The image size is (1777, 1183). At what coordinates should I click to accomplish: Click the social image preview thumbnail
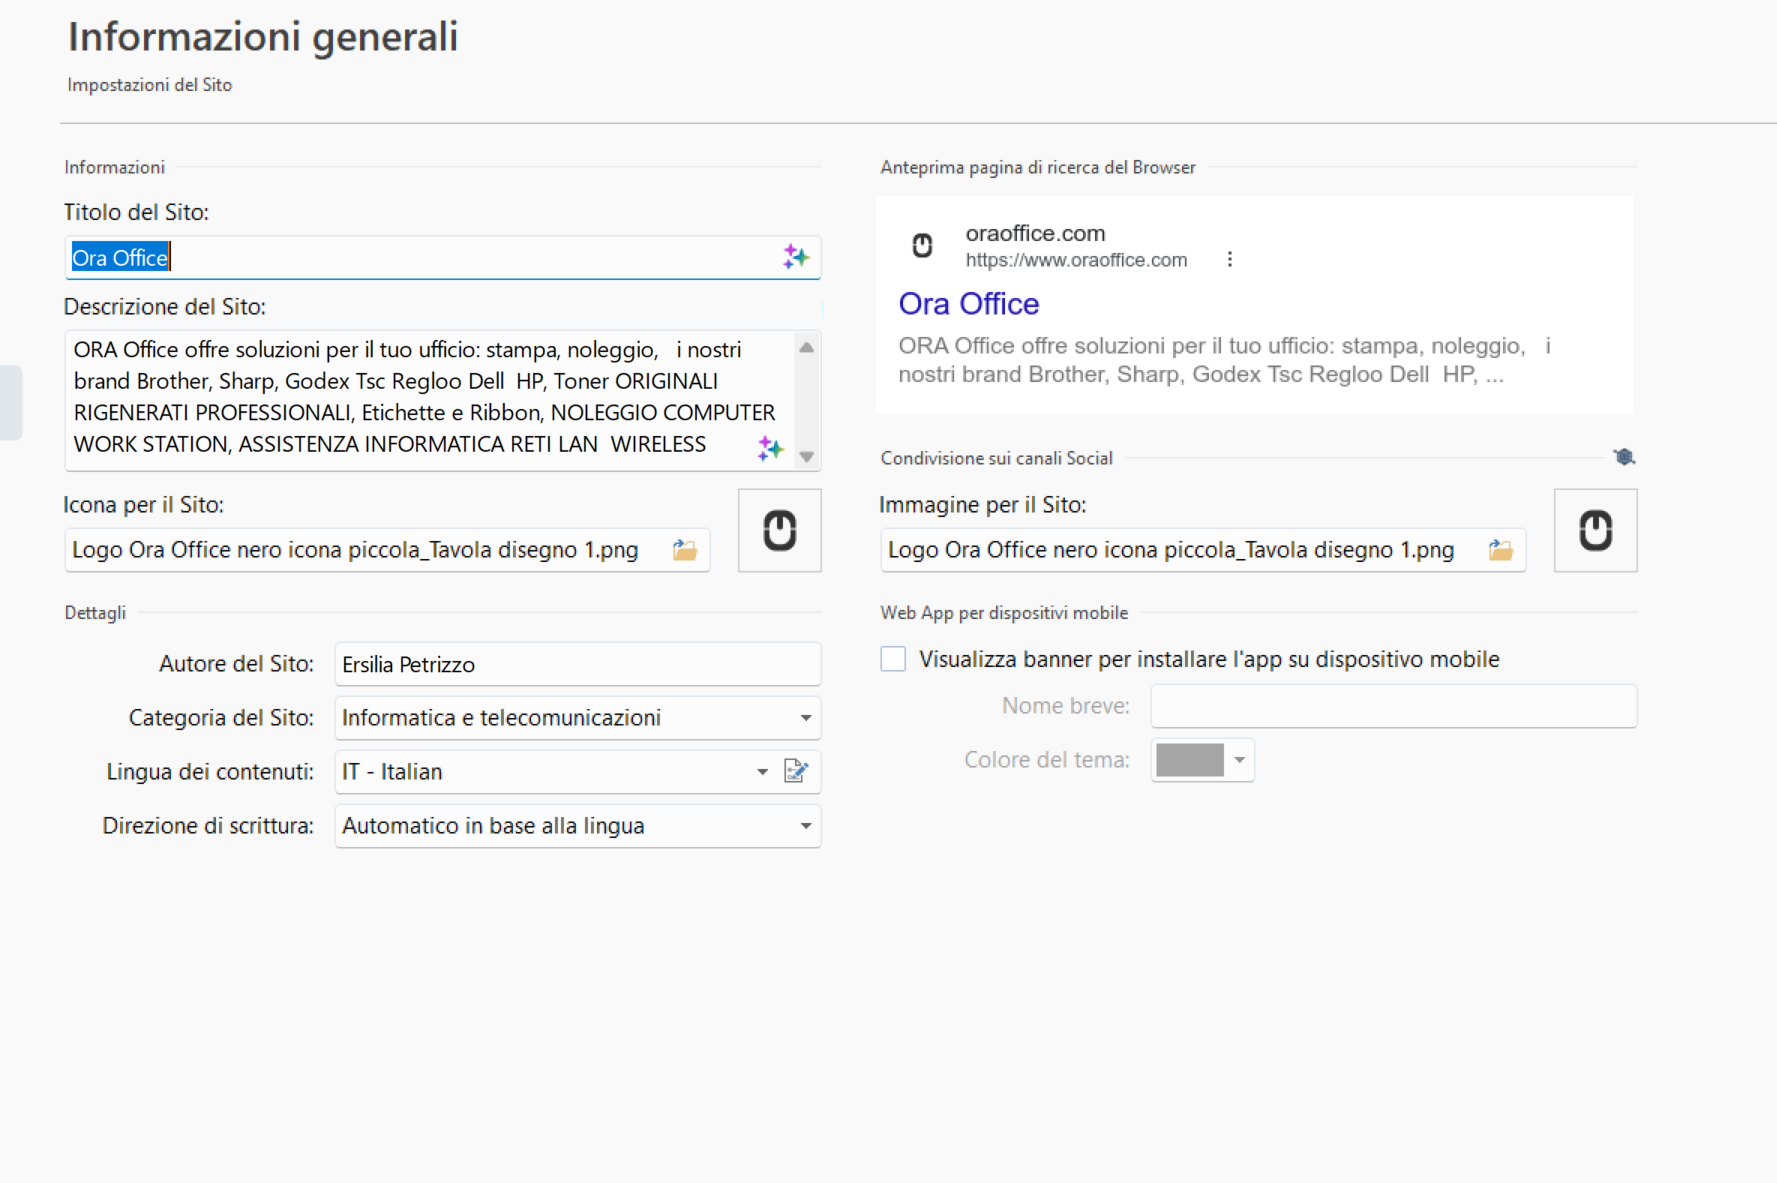pyautogui.click(x=1596, y=530)
